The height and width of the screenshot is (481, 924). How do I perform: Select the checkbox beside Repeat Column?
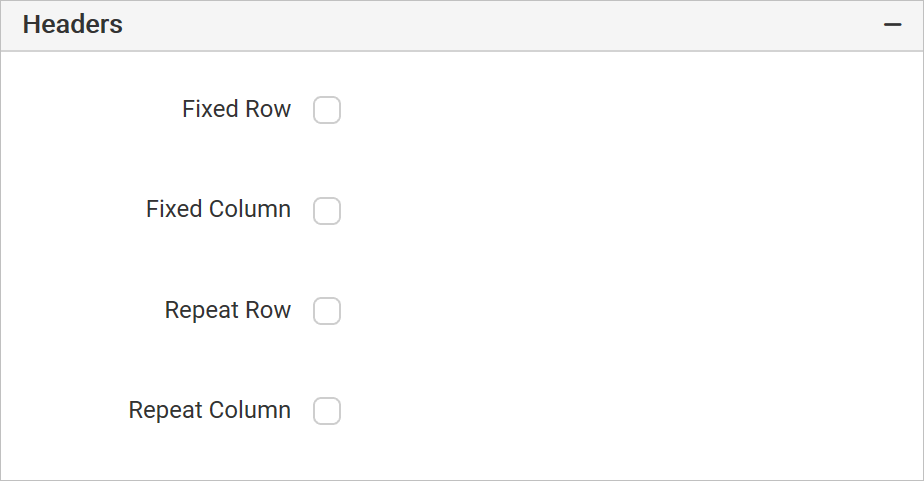point(327,411)
